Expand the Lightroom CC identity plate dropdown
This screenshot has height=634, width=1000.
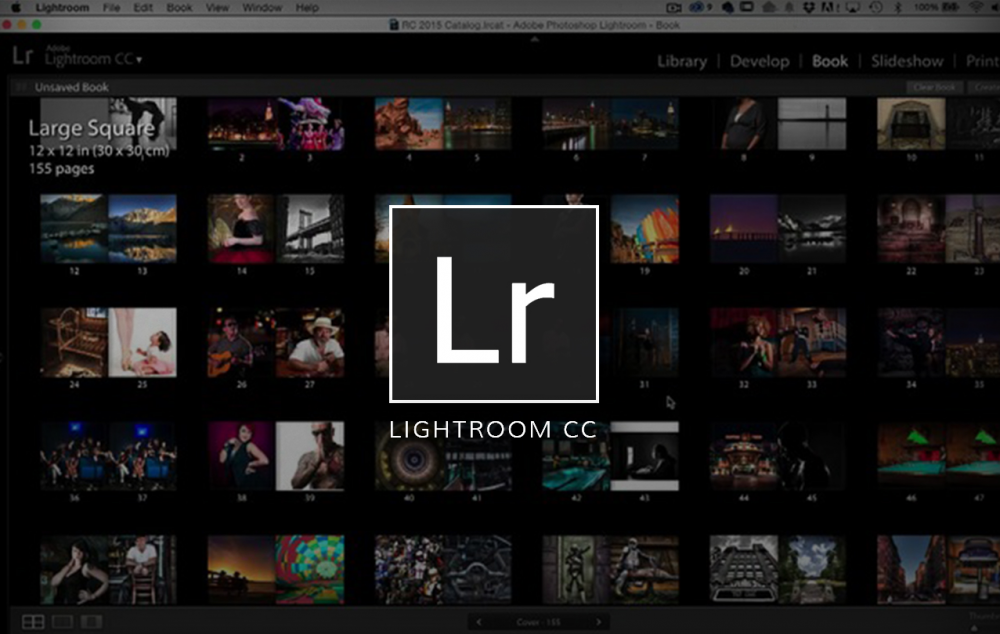[x=139, y=60]
